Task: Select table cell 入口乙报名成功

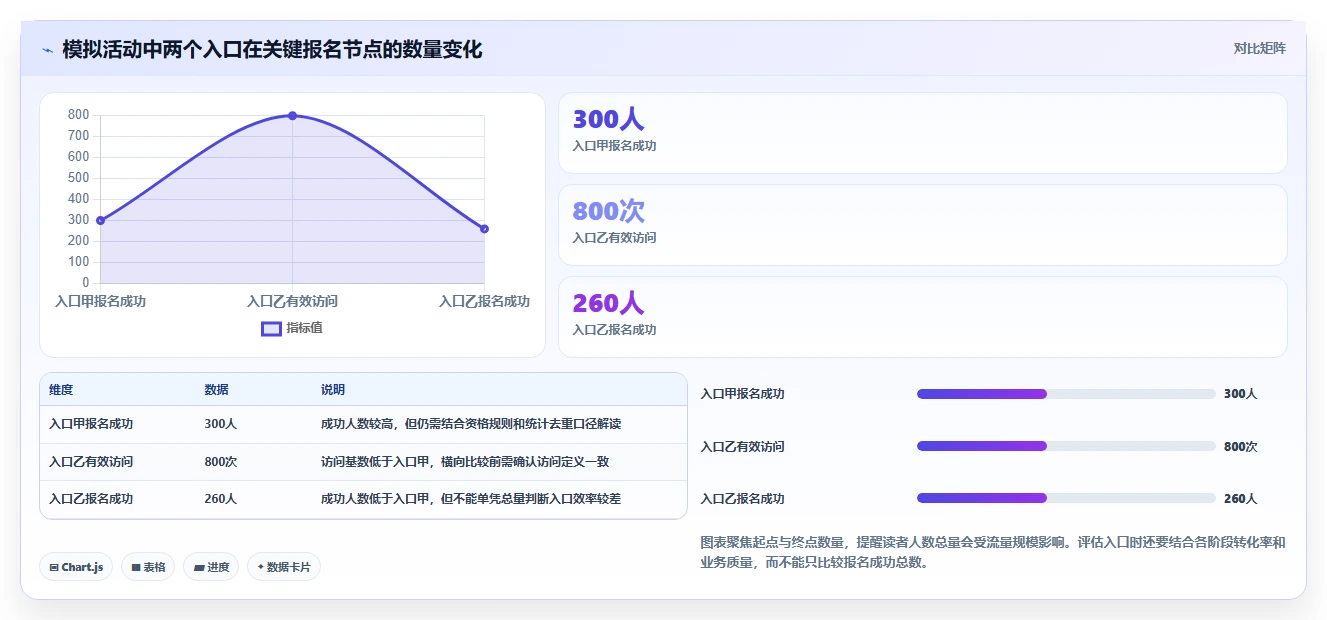Action: 91,499
